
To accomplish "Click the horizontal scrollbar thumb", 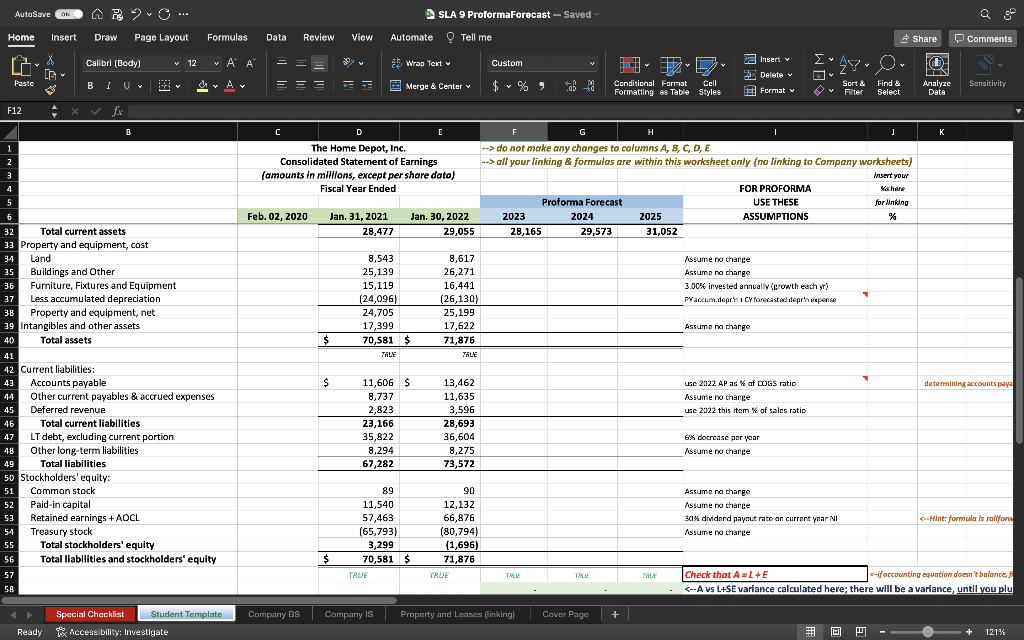I will click(x=199, y=600).
